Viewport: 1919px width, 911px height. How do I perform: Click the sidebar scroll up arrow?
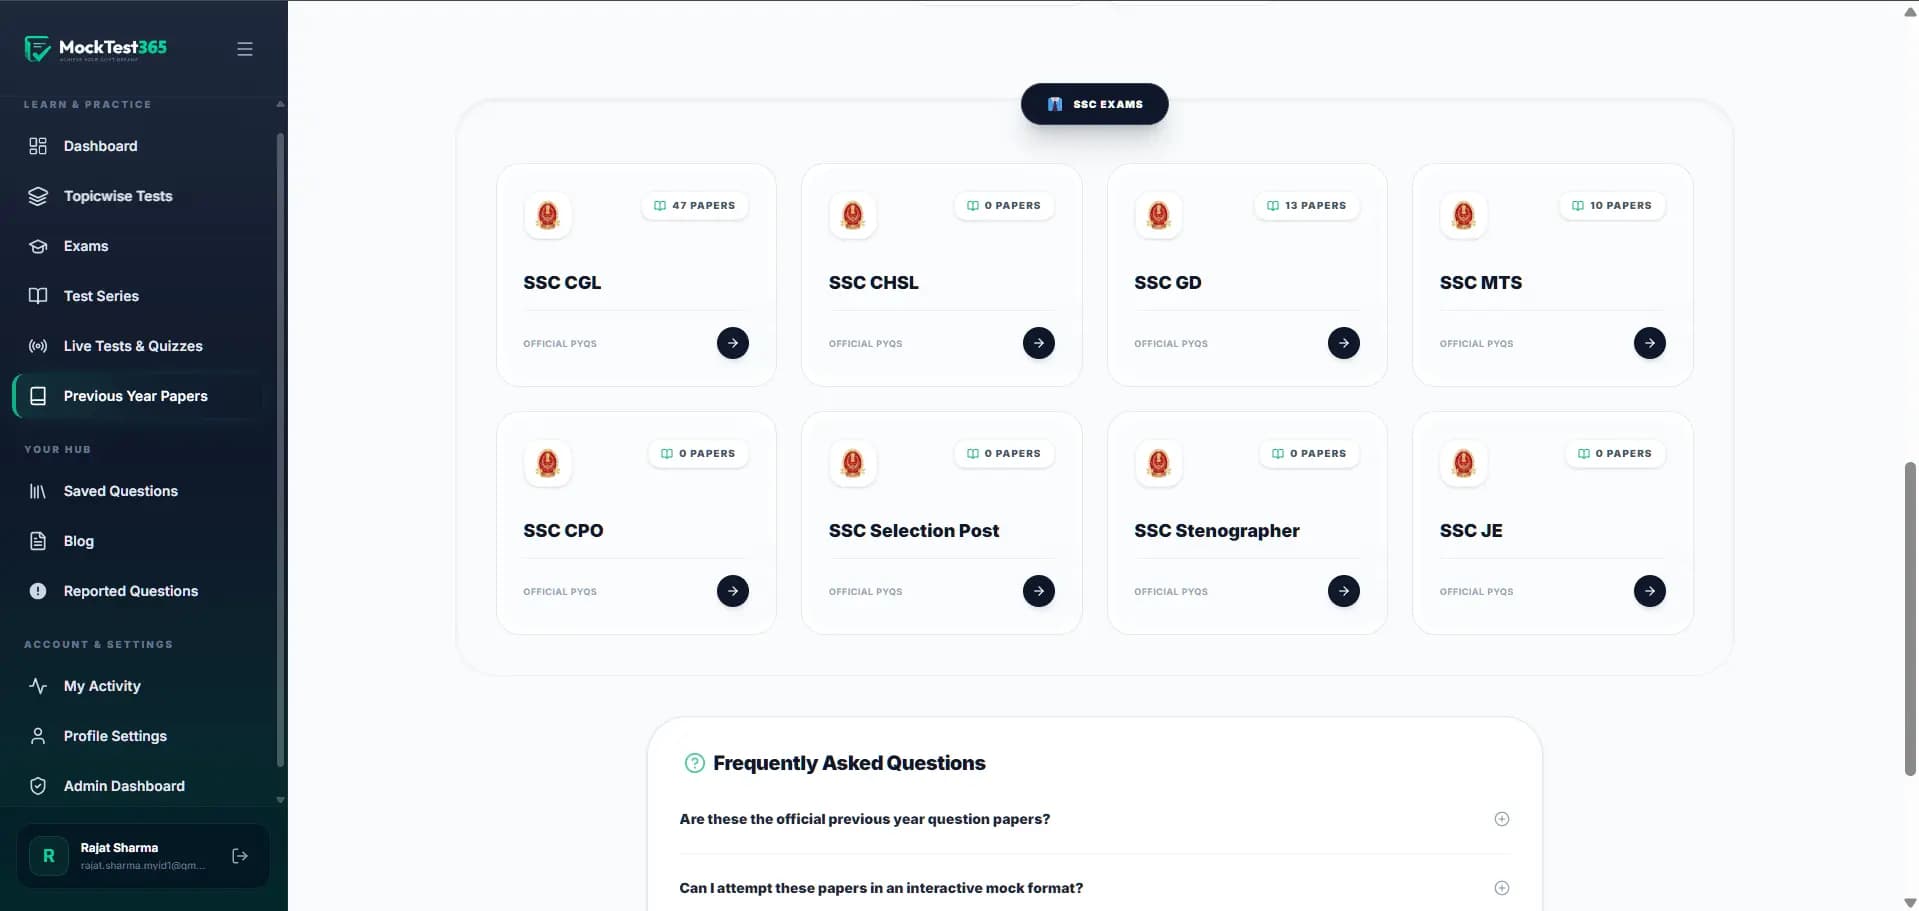[280, 104]
